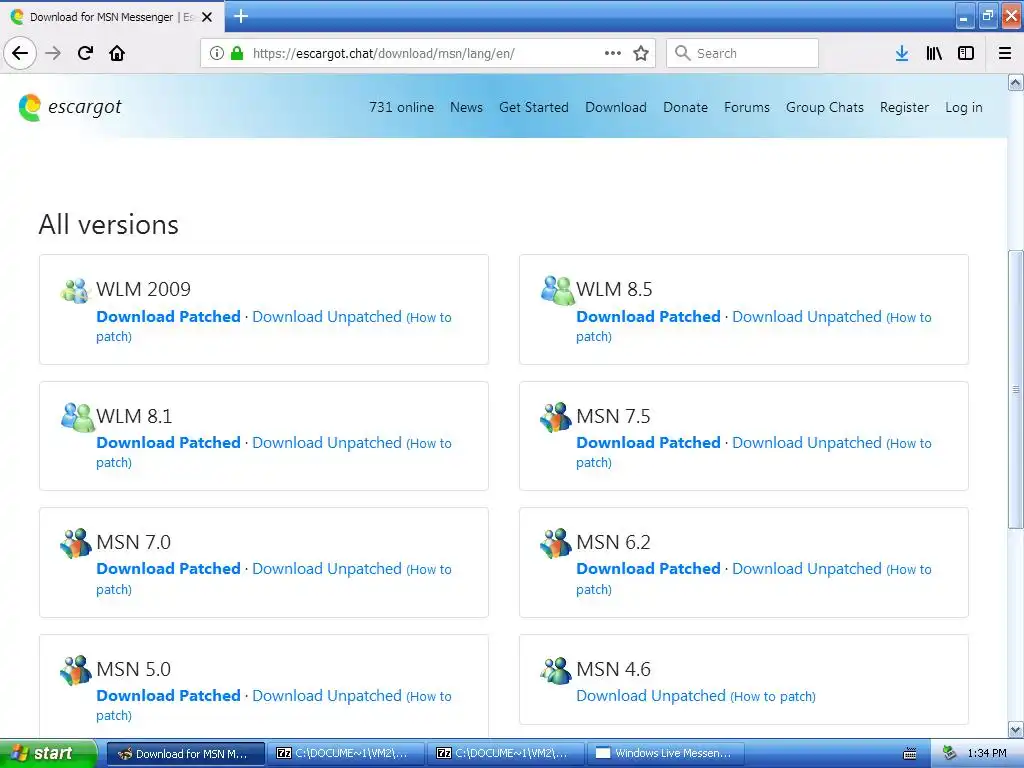Bookmark this page with the star
The width and height of the screenshot is (1024, 768).
tap(641, 53)
